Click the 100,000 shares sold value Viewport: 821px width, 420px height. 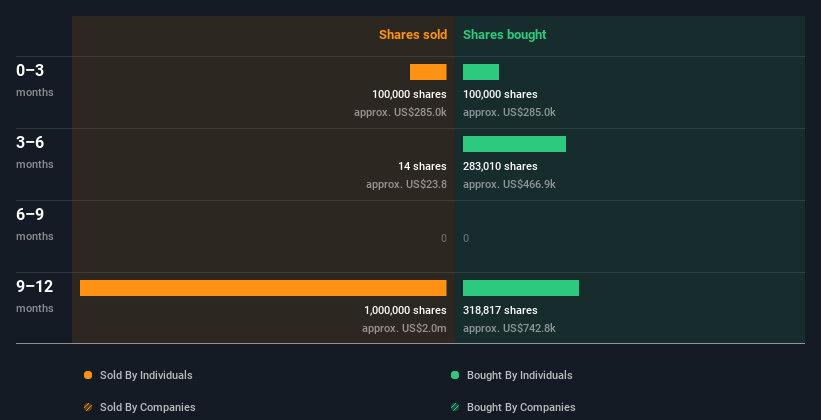tap(409, 94)
